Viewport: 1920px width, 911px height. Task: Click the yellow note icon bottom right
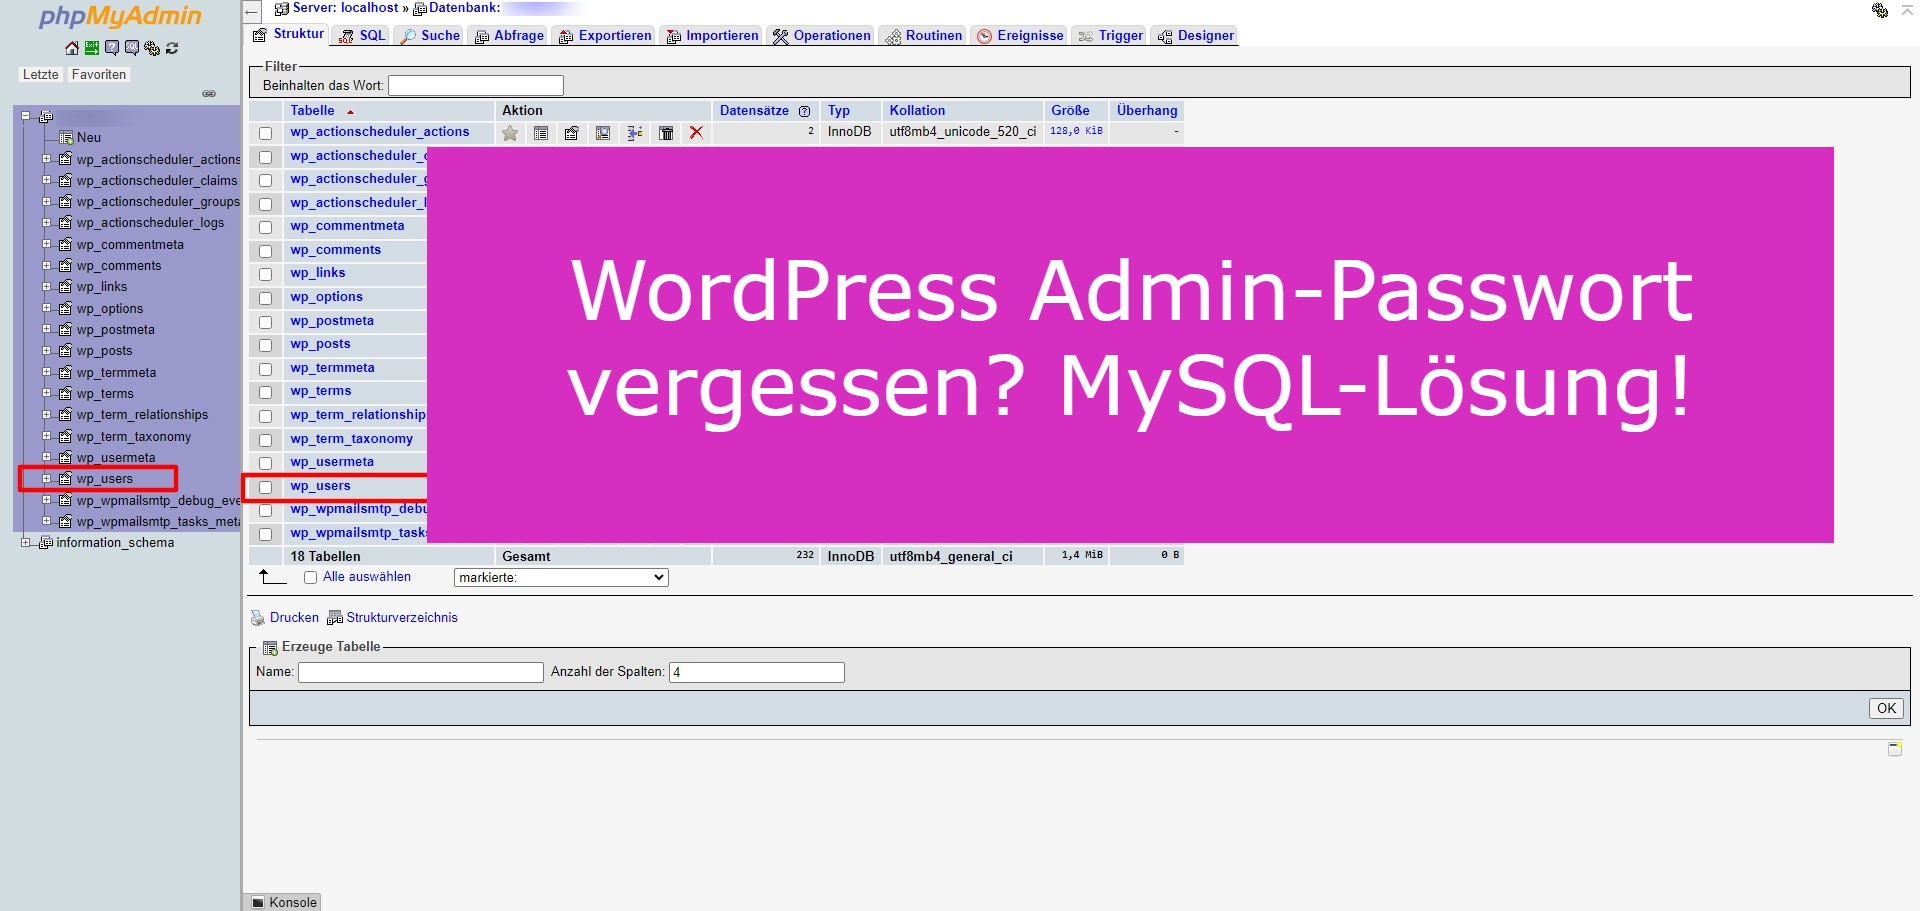point(1894,748)
